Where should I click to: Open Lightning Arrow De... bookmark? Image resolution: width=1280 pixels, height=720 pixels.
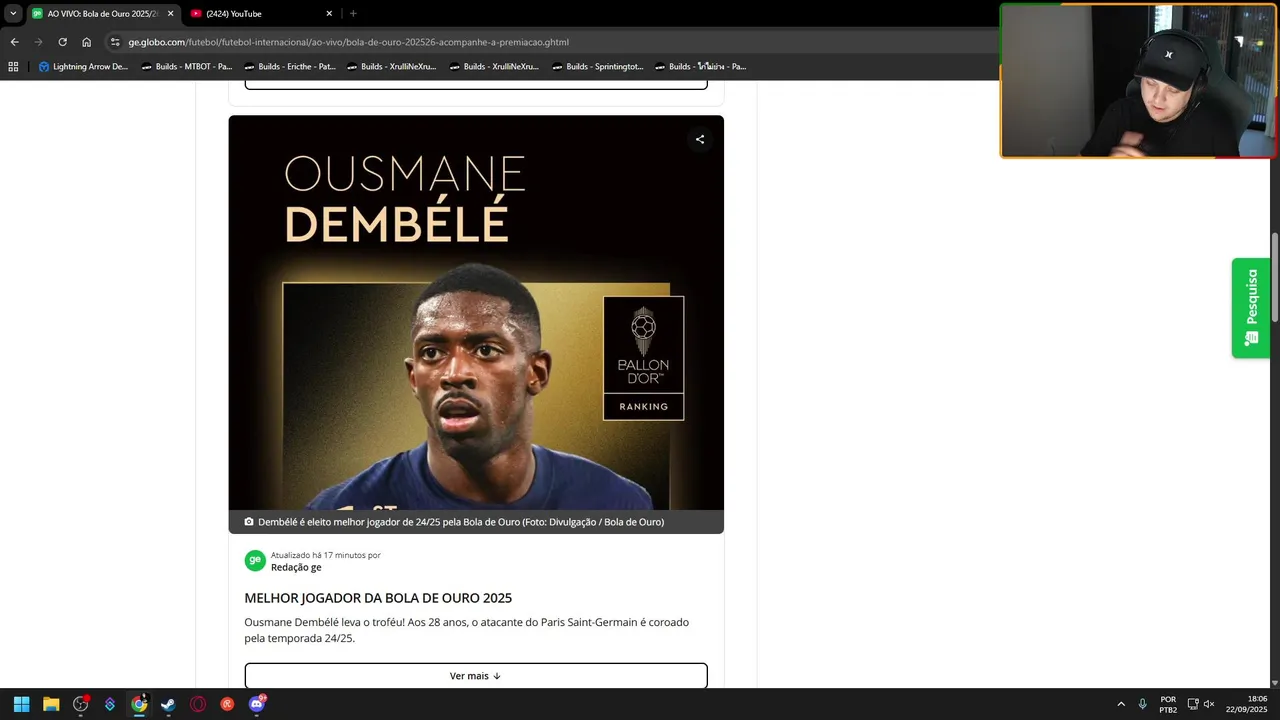tap(83, 67)
